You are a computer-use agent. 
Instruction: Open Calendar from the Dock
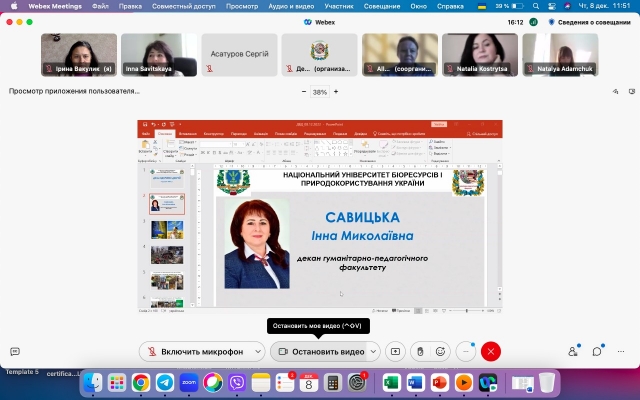tap(309, 382)
